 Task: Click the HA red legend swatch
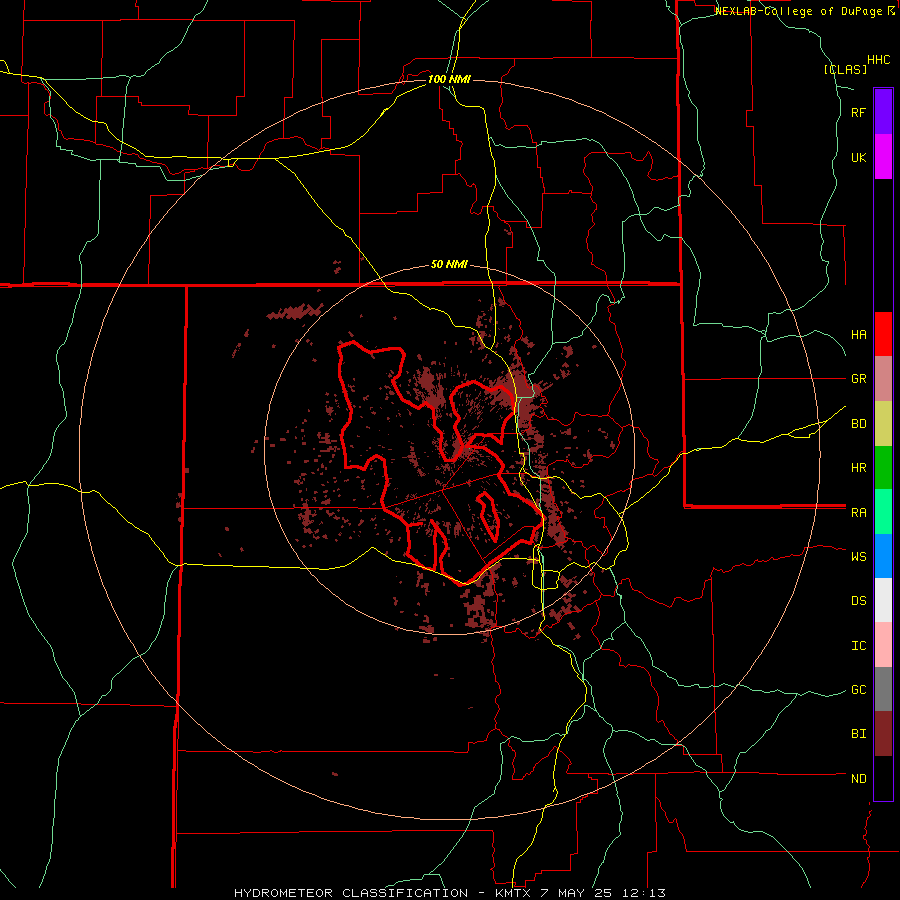click(883, 334)
